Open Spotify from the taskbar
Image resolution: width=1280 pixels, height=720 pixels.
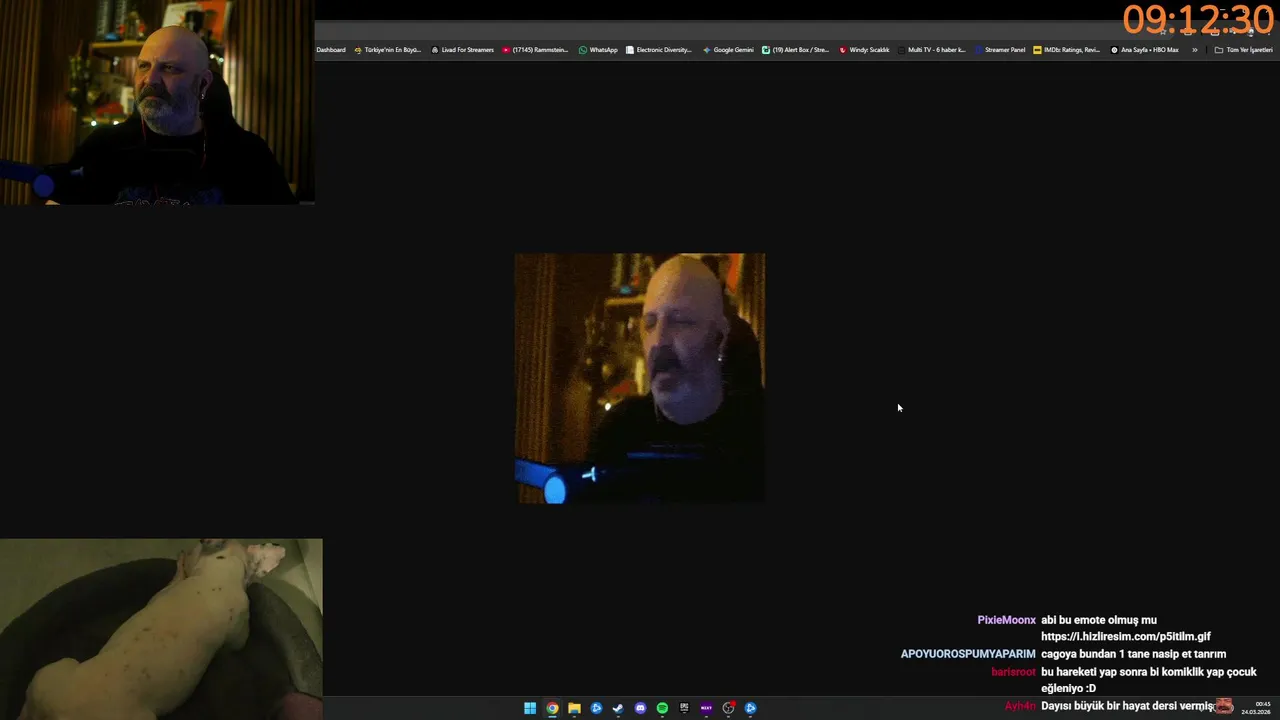662,708
